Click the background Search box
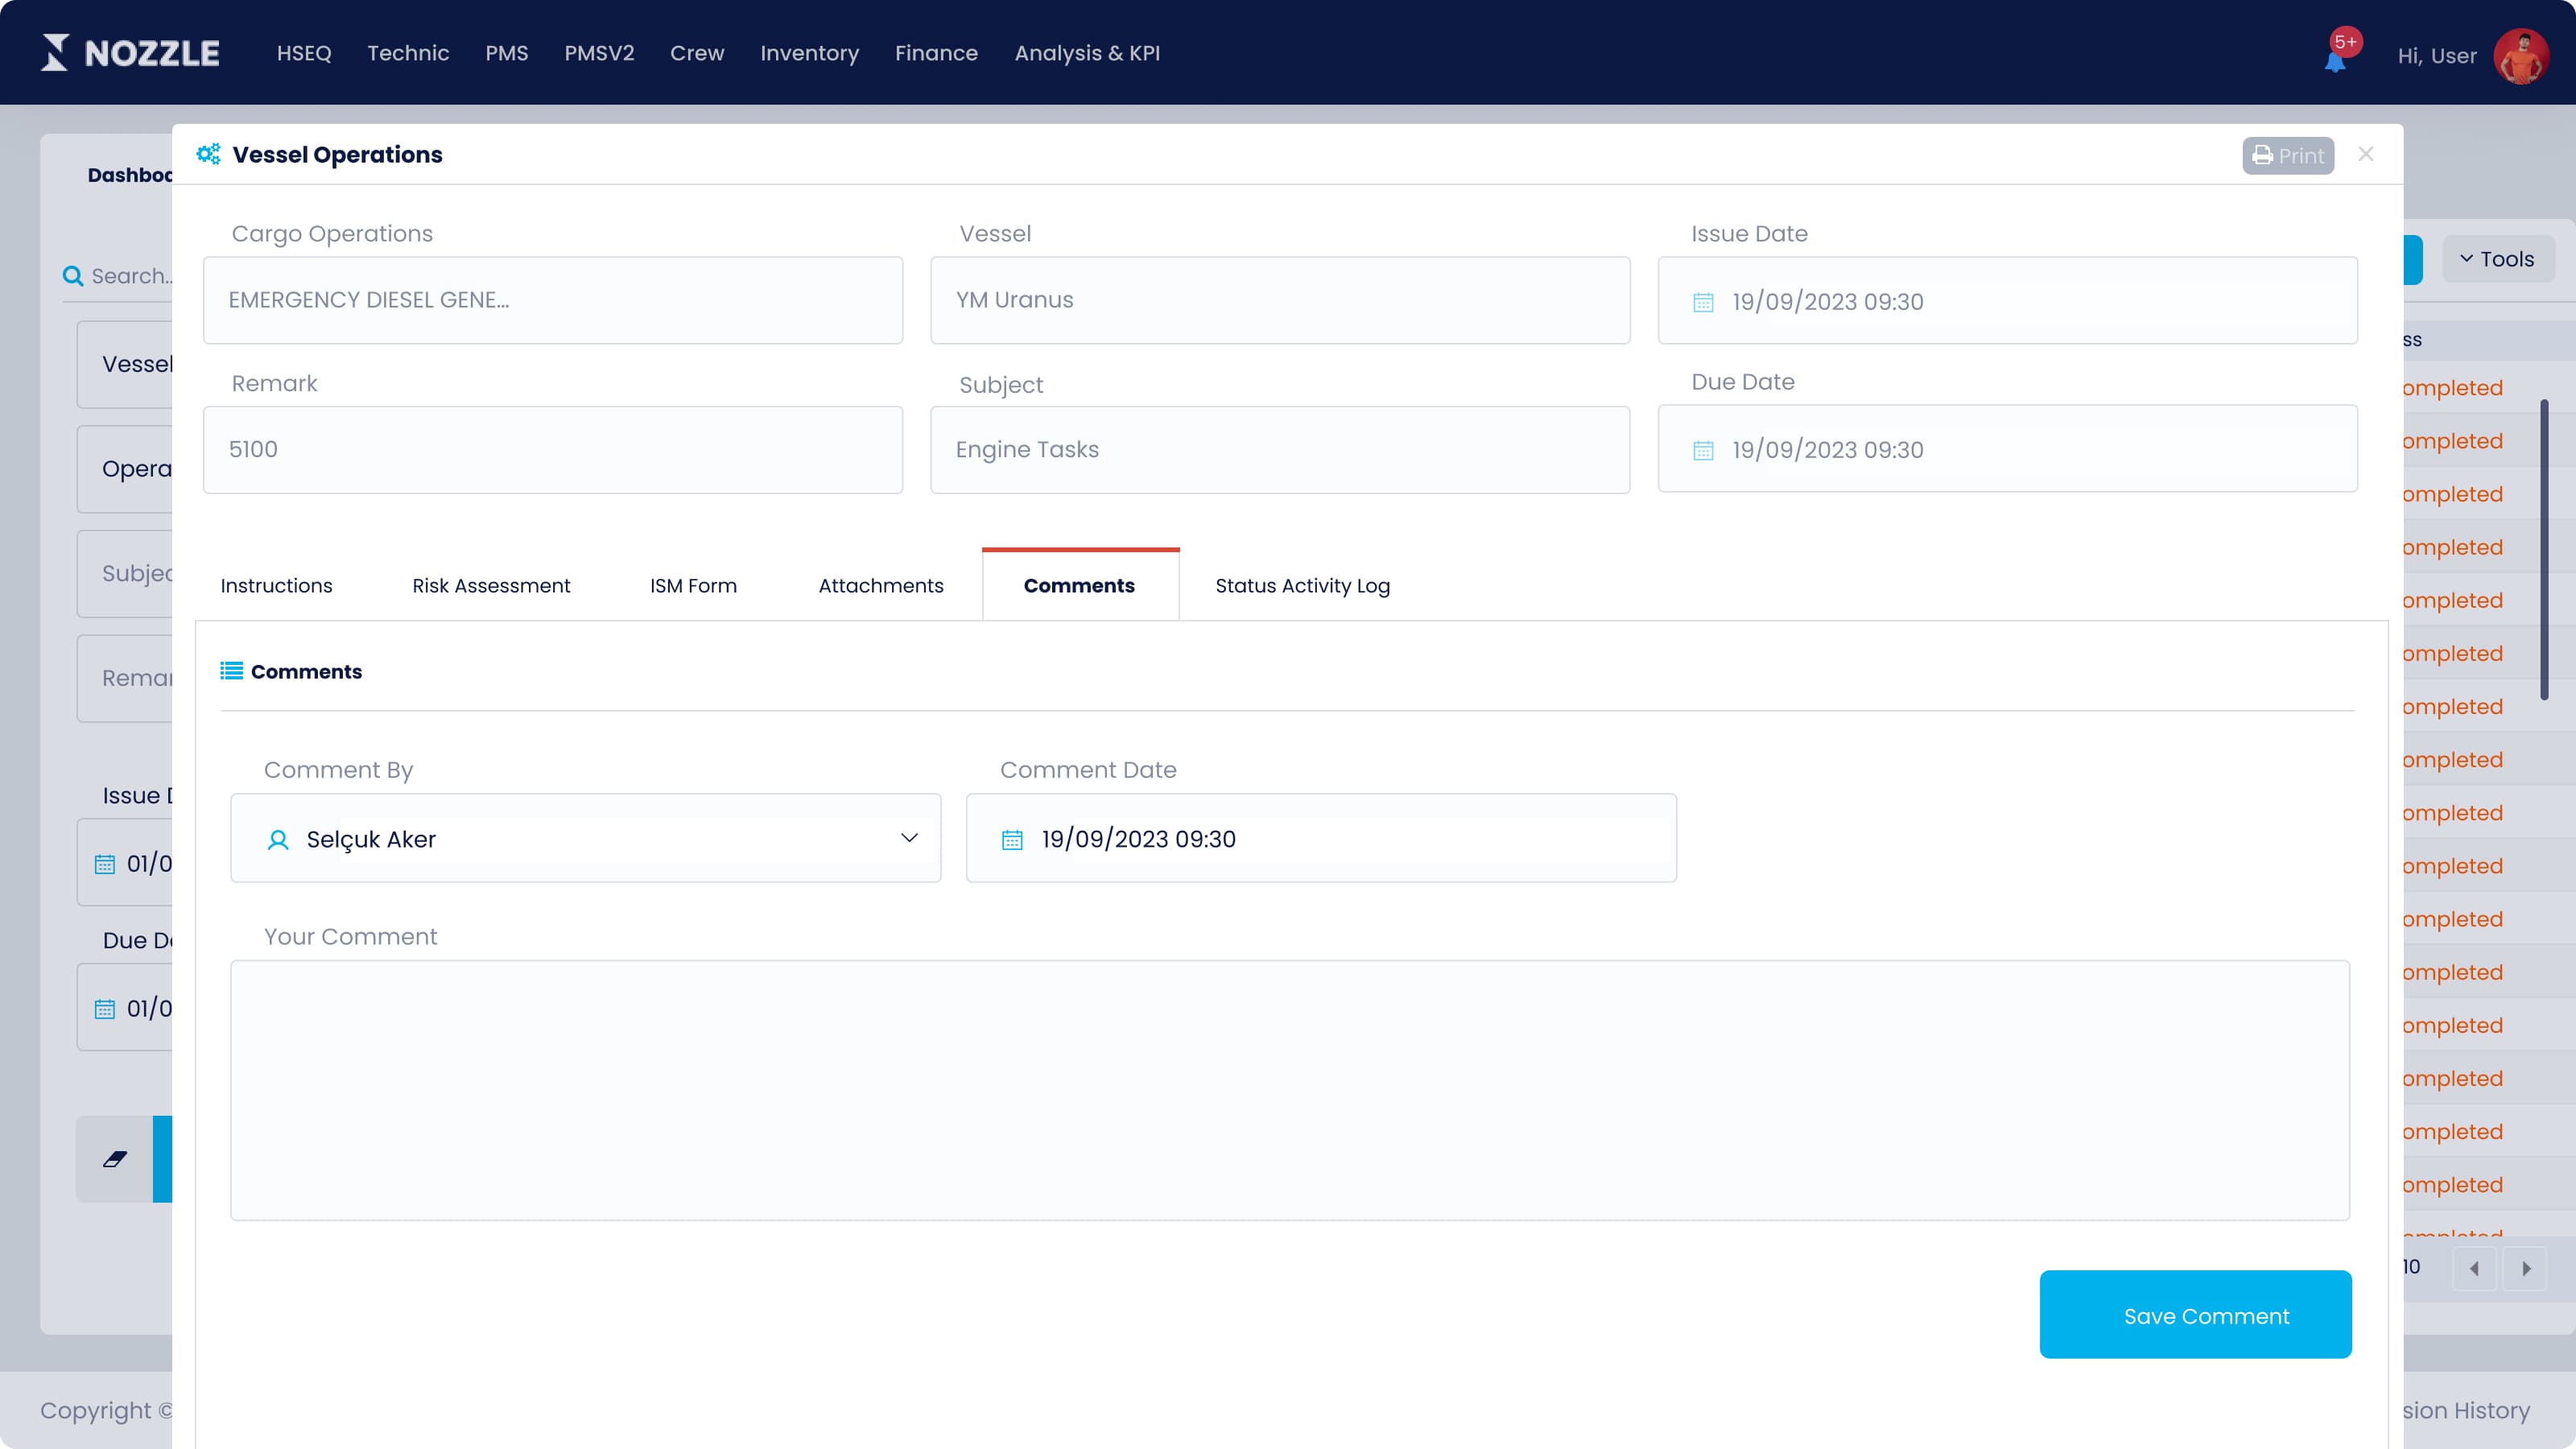Viewport: 2576px width, 1449px height. pos(118,276)
